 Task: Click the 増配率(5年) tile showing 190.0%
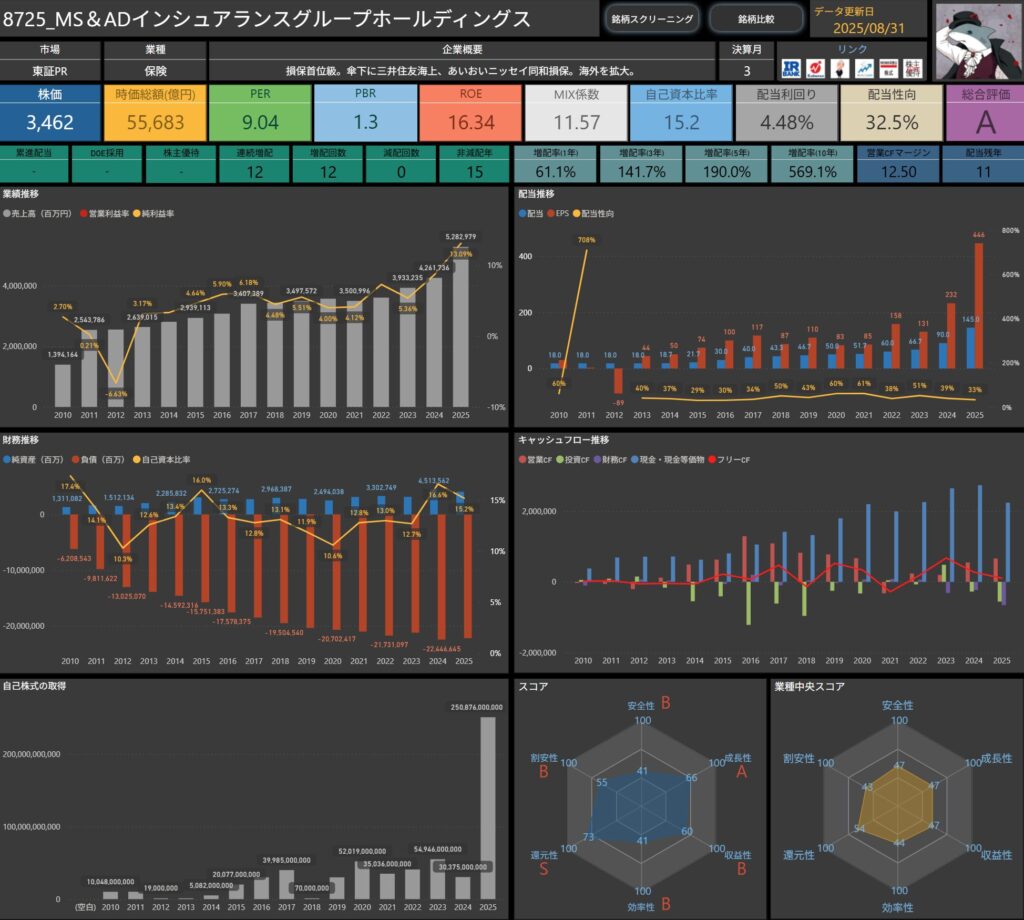coord(727,164)
